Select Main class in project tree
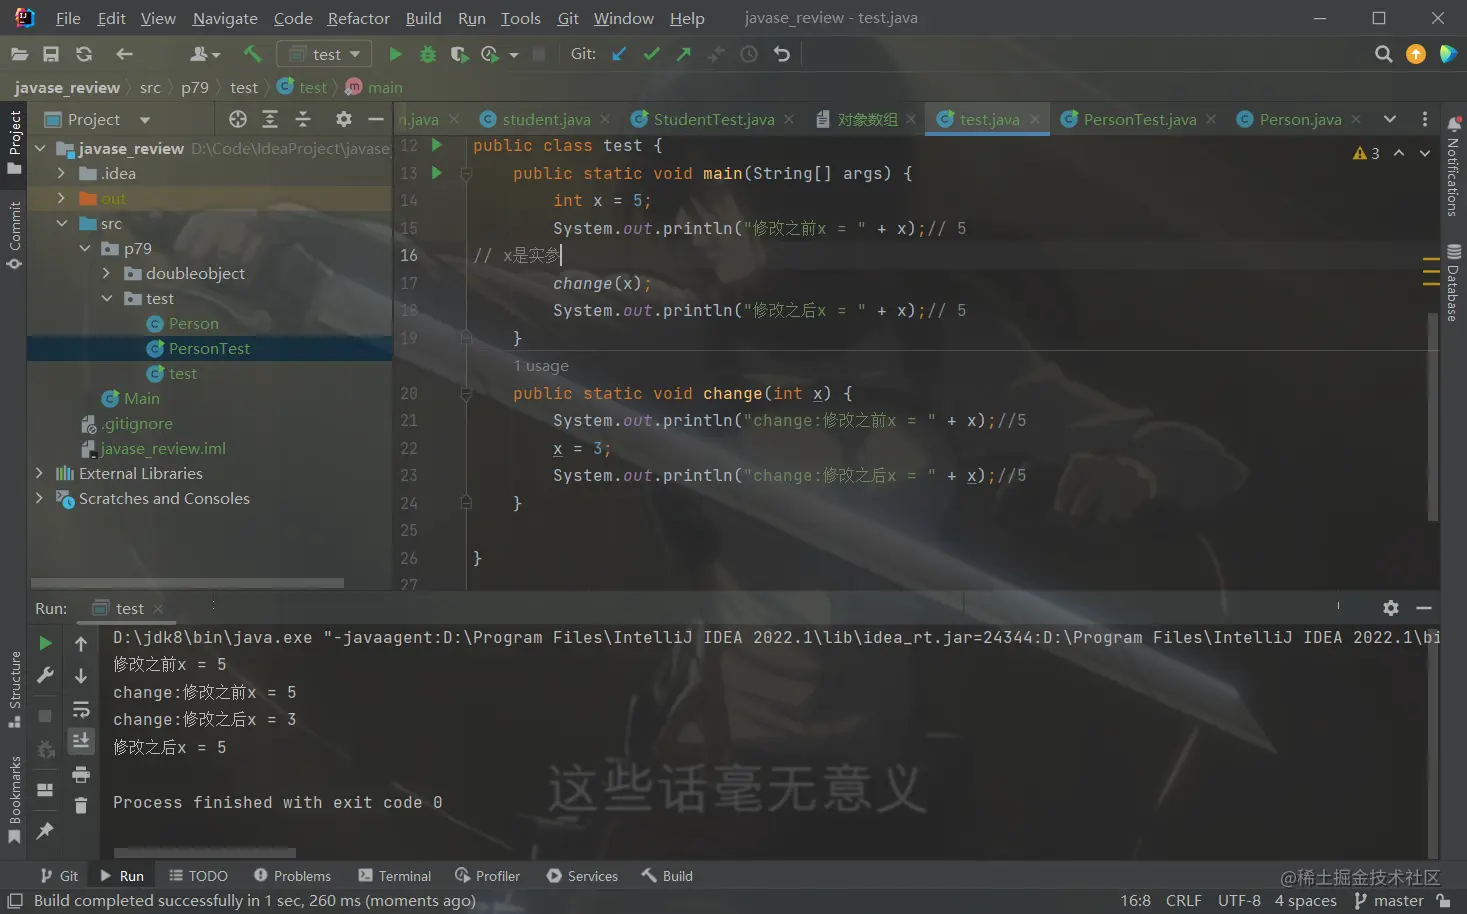Image resolution: width=1467 pixels, height=914 pixels. click(141, 398)
